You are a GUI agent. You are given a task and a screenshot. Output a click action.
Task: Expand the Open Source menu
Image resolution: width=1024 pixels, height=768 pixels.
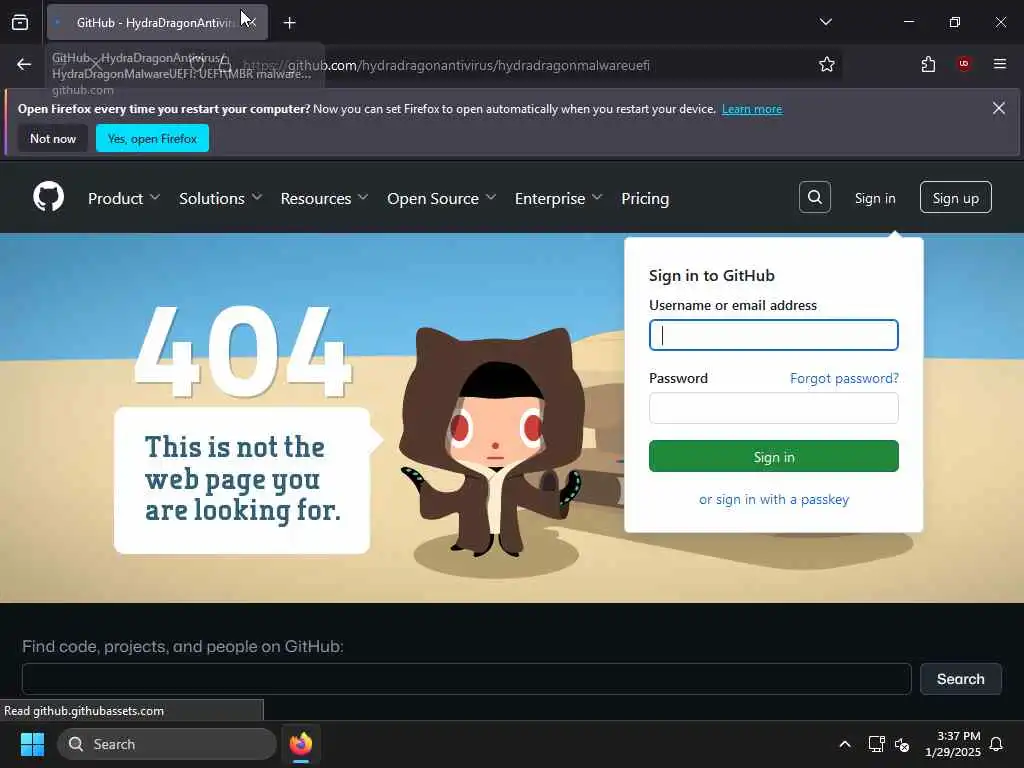(x=441, y=199)
